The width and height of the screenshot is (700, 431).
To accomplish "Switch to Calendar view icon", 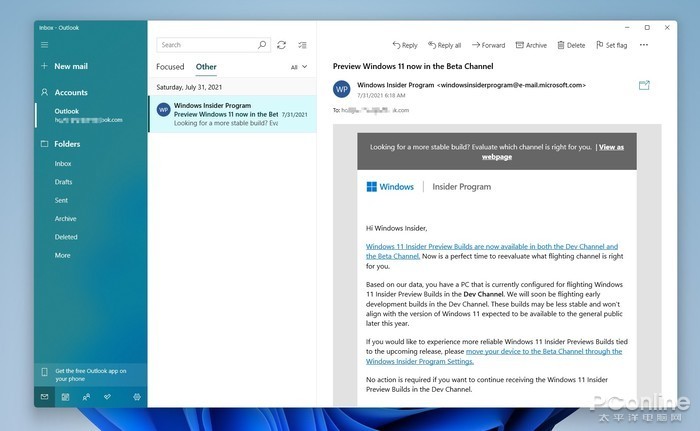I will tap(65, 397).
